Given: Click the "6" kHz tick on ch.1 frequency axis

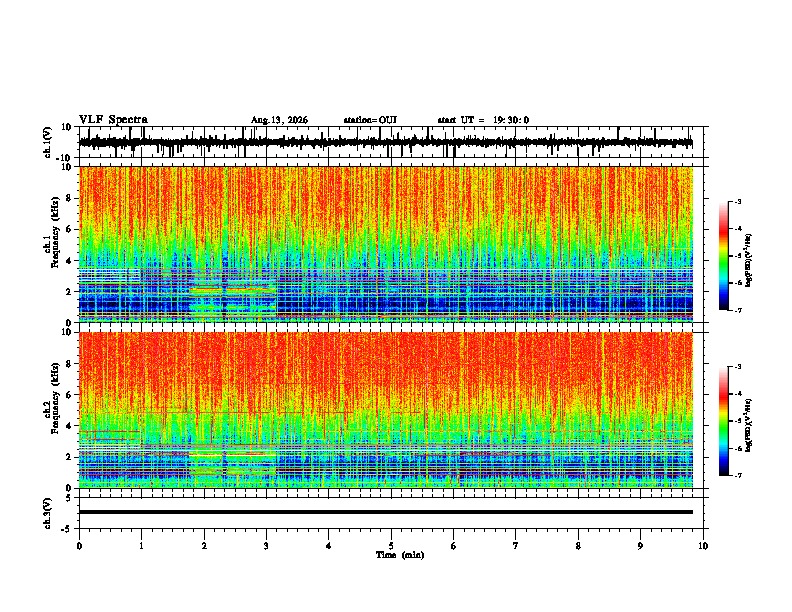Looking at the screenshot, I should (x=69, y=229).
